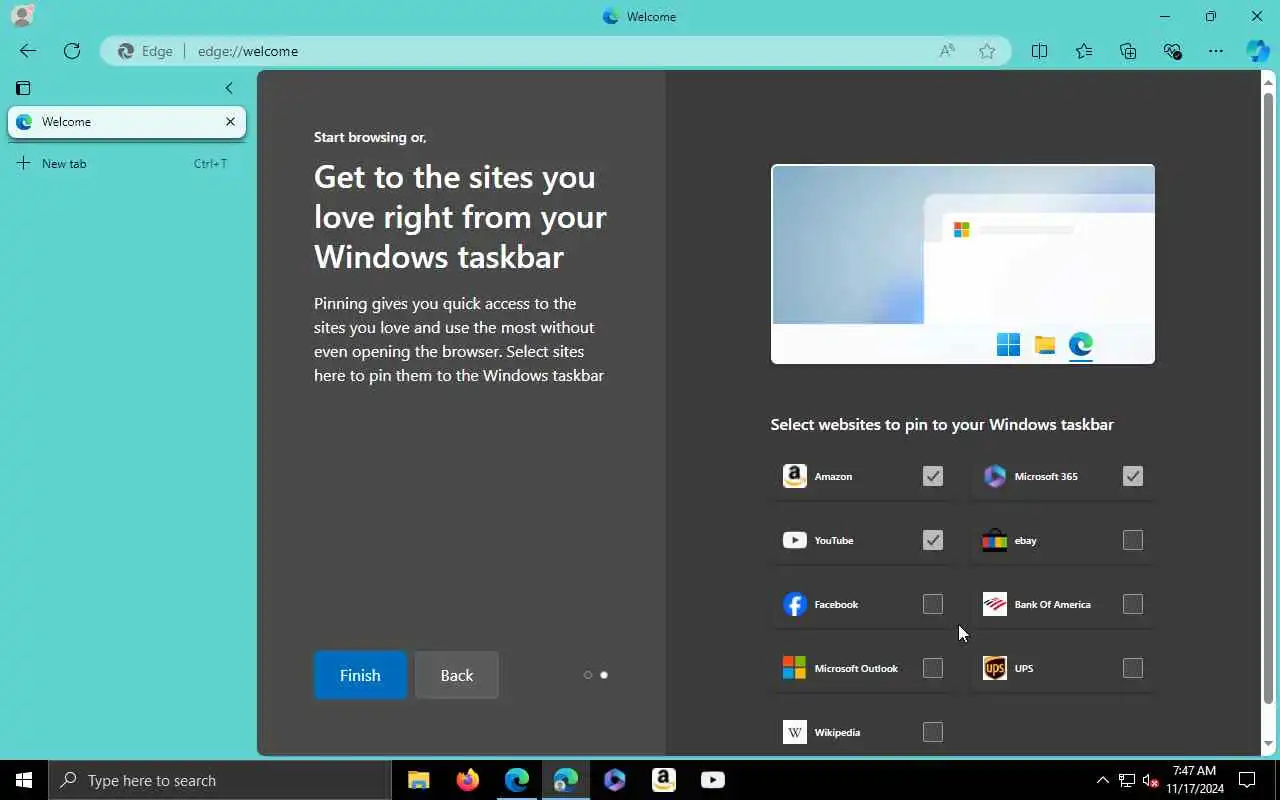This screenshot has width=1280, height=800.
Task: Open Browser essentials heart icon
Action: pos(1173,51)
